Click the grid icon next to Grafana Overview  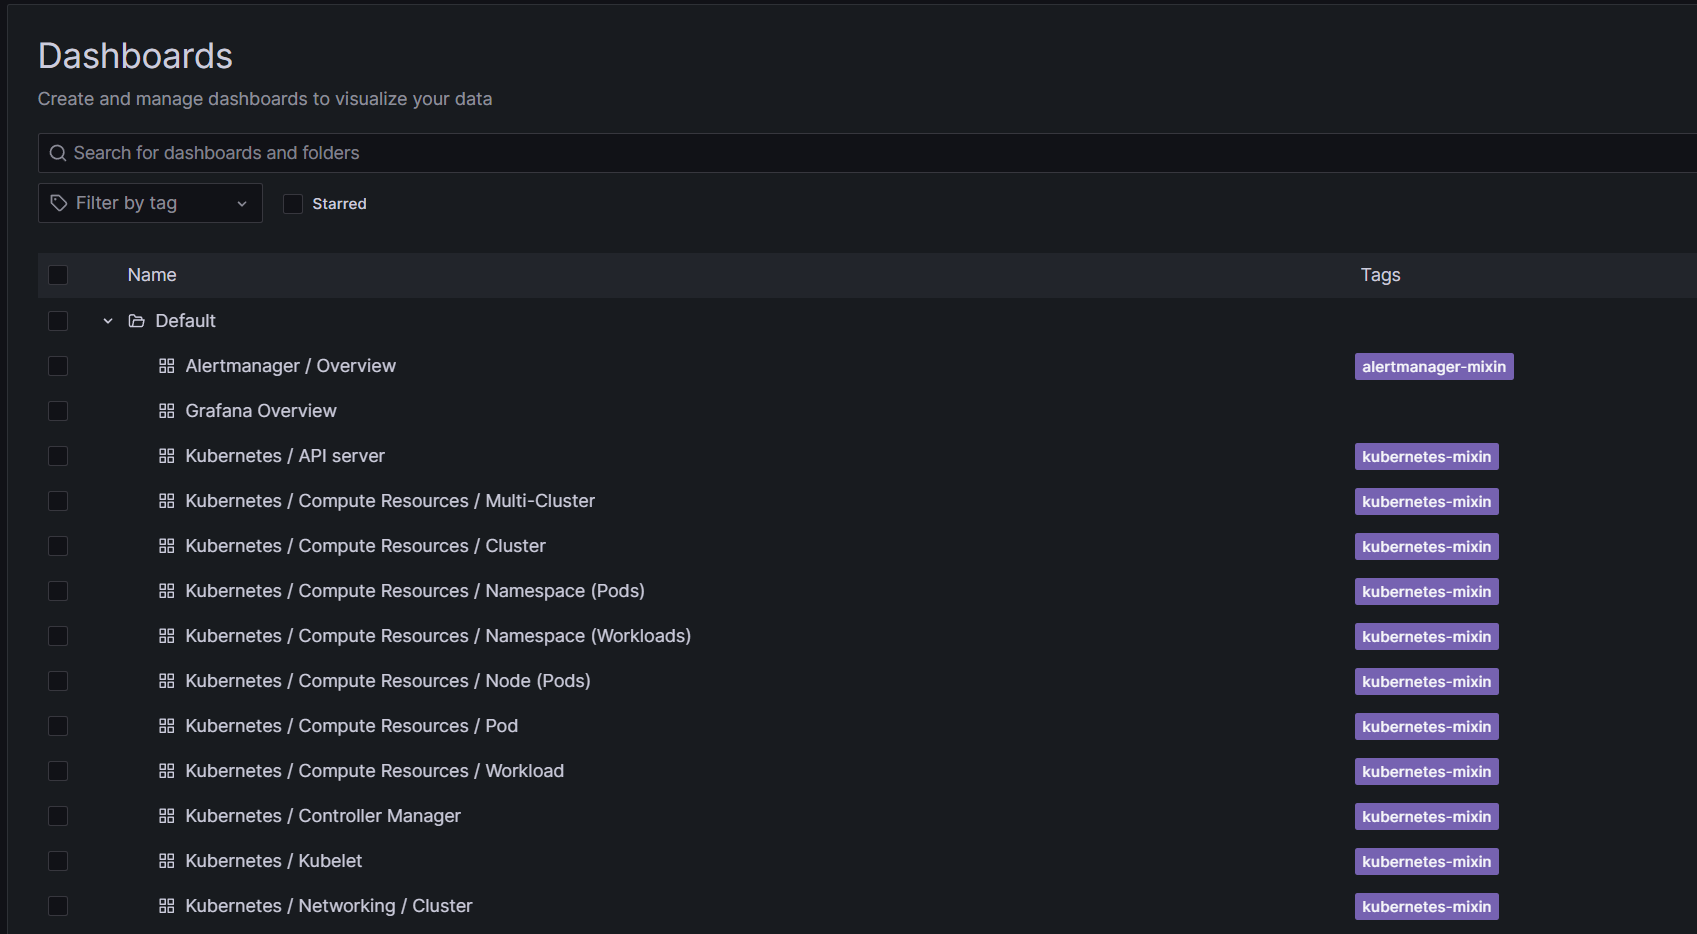166,411
